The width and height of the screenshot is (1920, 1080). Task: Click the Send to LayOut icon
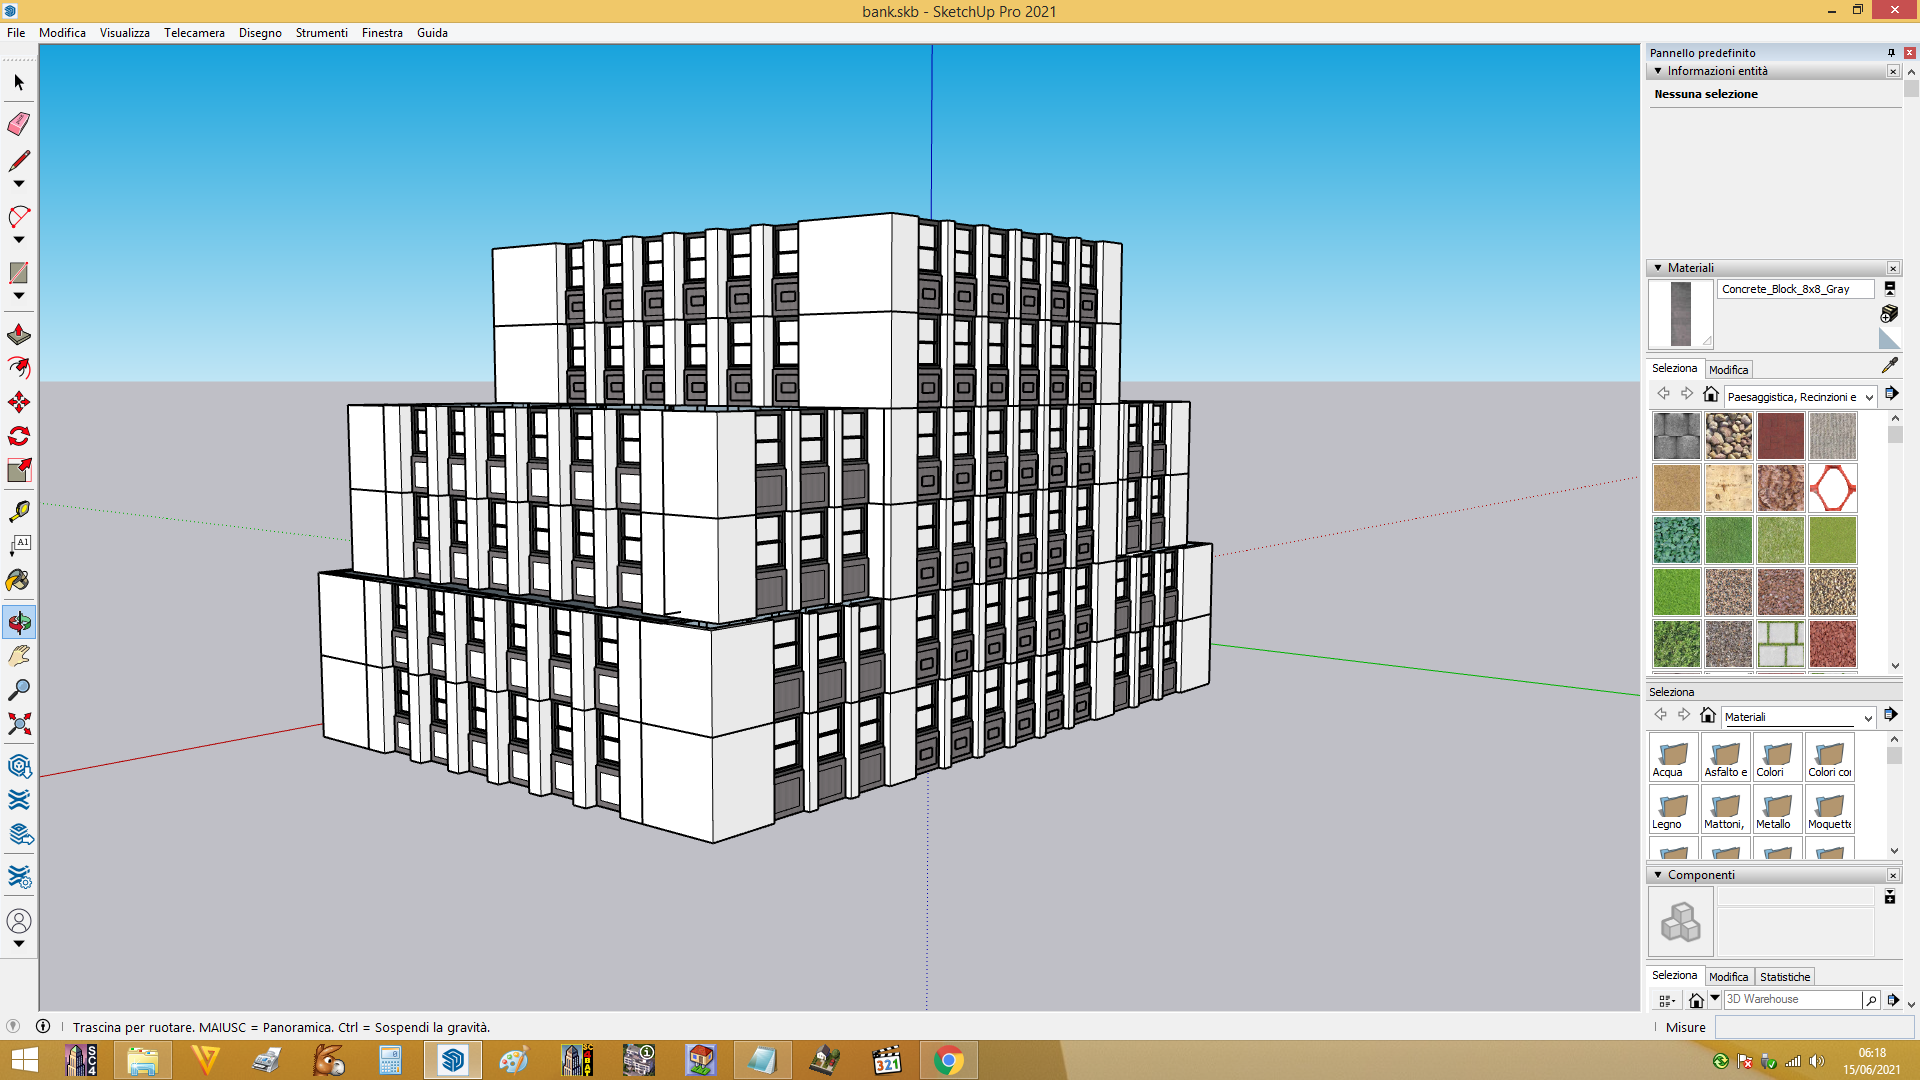(19, 834)
